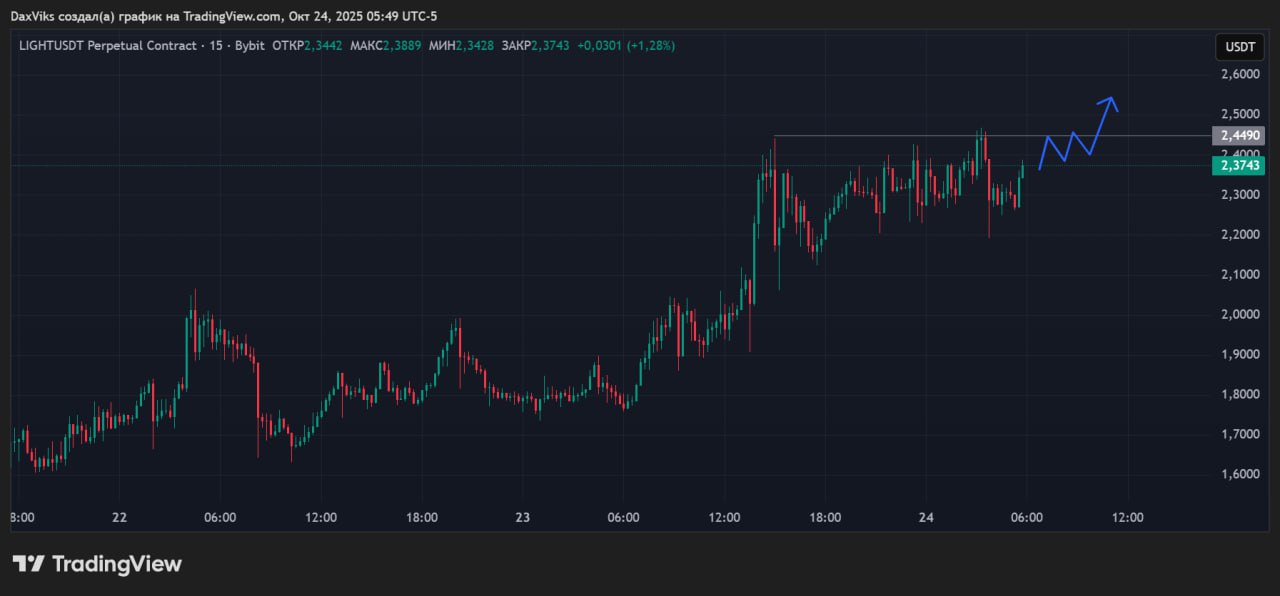Click the ЗАКР closing value in header
The height and width of the screenshot is (596, 1280).
pos(552,46)
